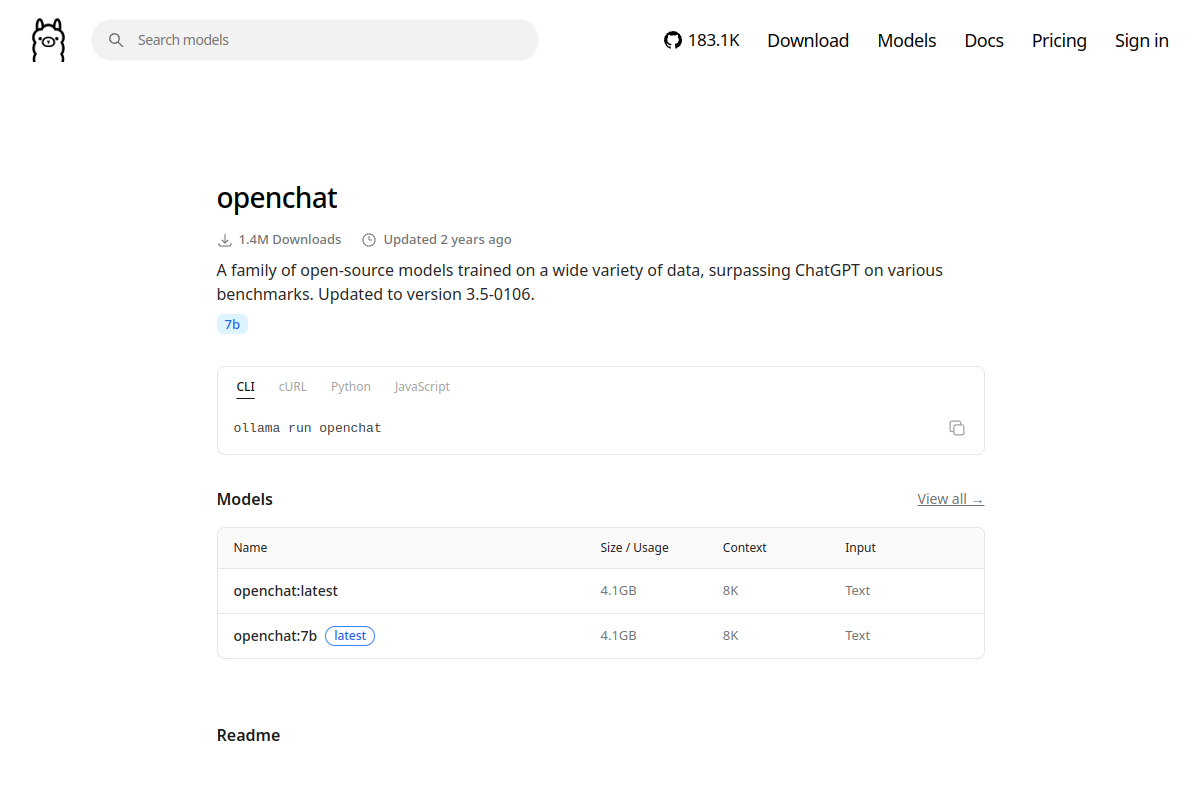Click the 1.4M Downloads text
This screenshot has width=1200, height=800.
click(290, 240)
